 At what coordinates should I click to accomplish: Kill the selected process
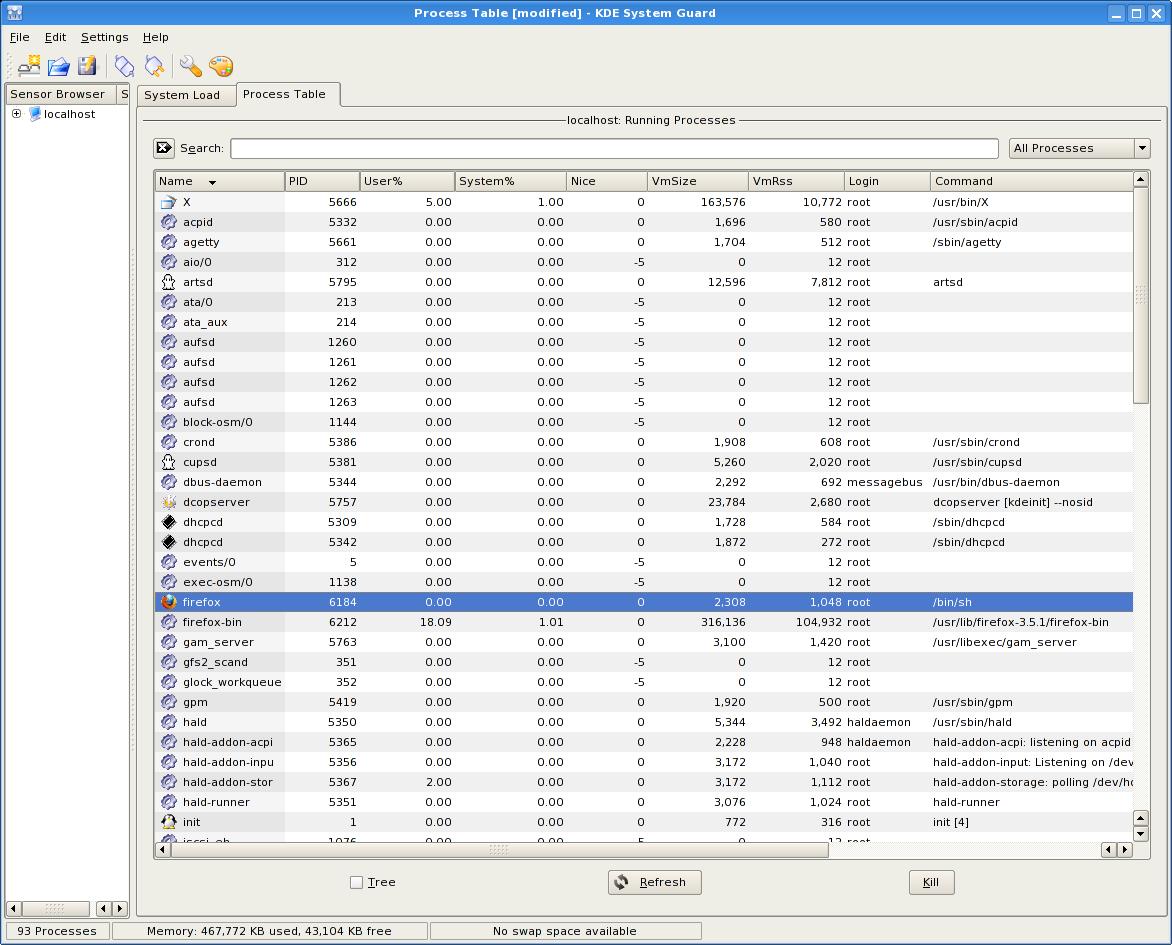point(931,882)
